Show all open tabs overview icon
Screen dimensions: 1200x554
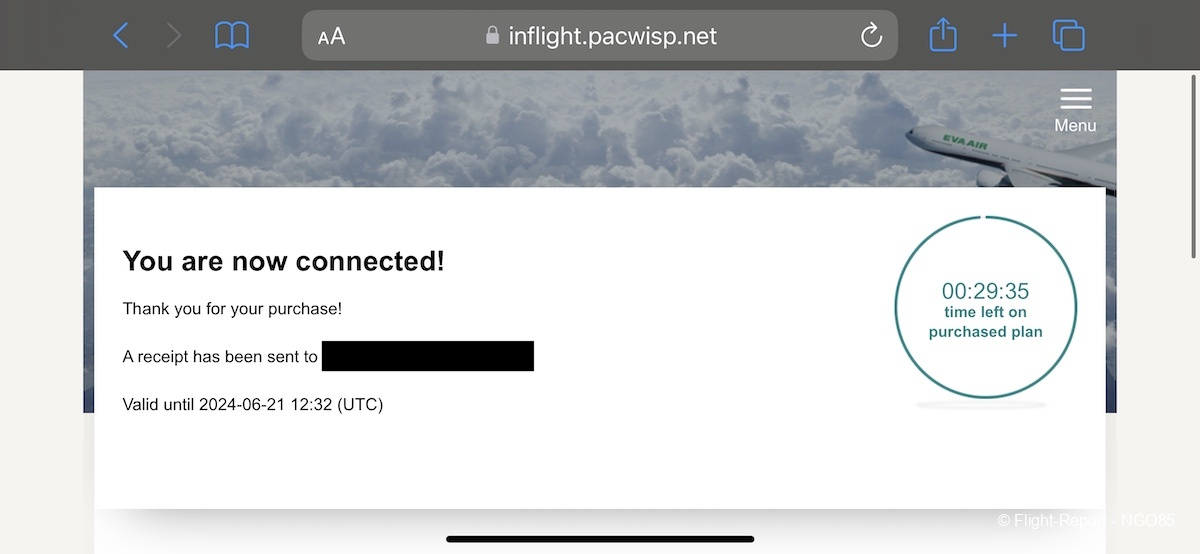click(x=1068, y=36)
